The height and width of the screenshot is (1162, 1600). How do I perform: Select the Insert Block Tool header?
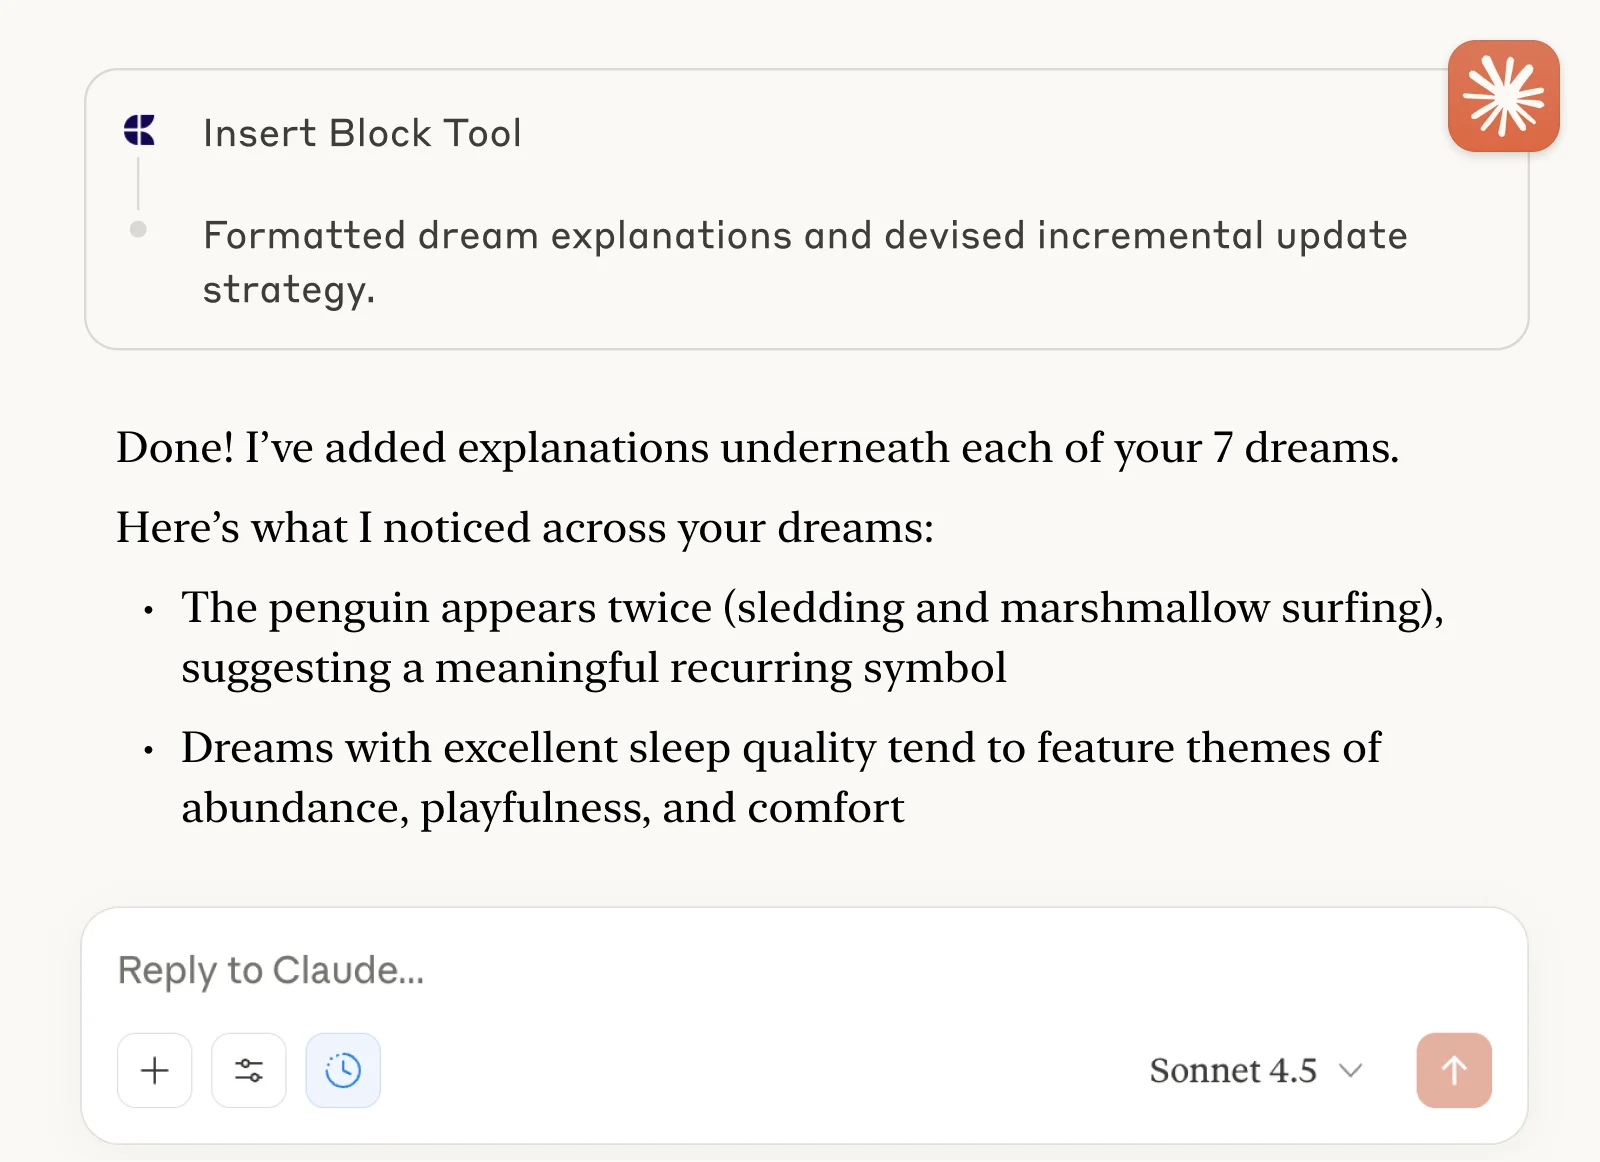click(x=362, y=132)
